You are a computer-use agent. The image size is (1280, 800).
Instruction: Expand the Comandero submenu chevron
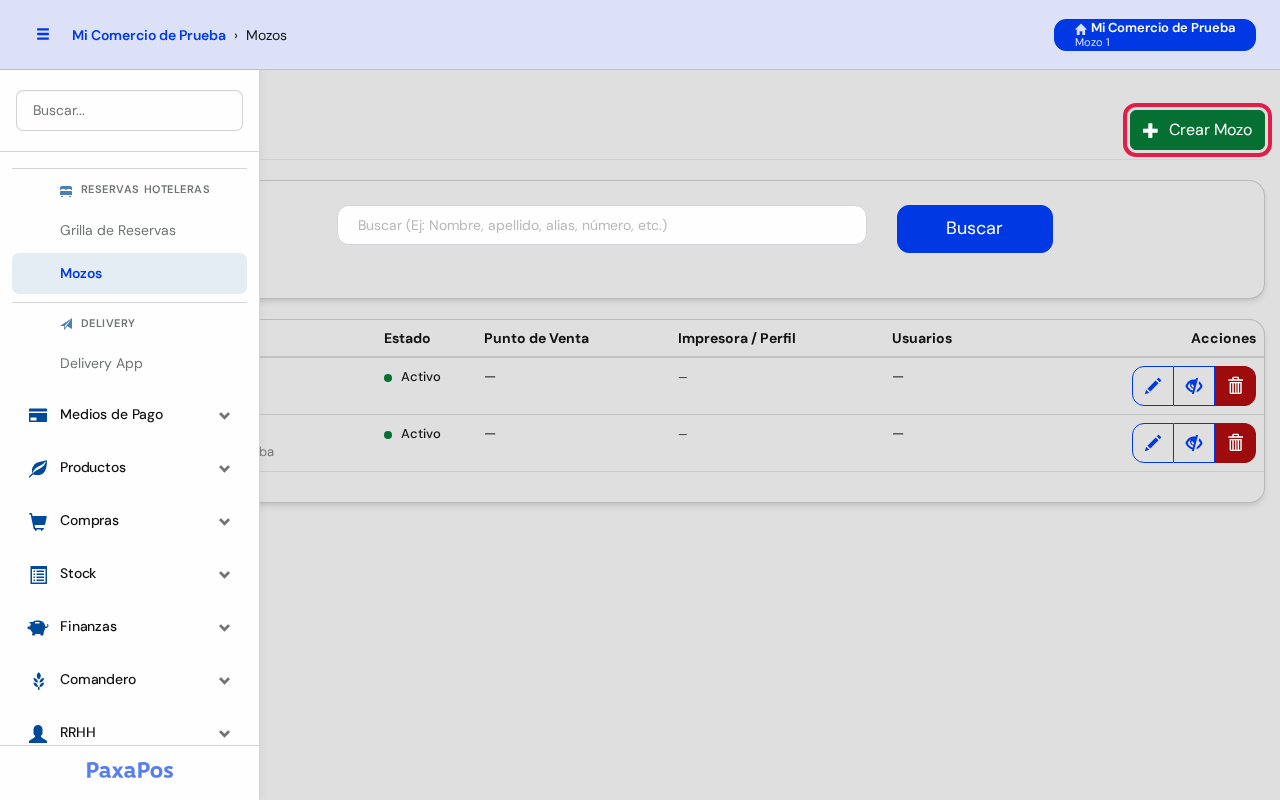click(x=225, y=680)
